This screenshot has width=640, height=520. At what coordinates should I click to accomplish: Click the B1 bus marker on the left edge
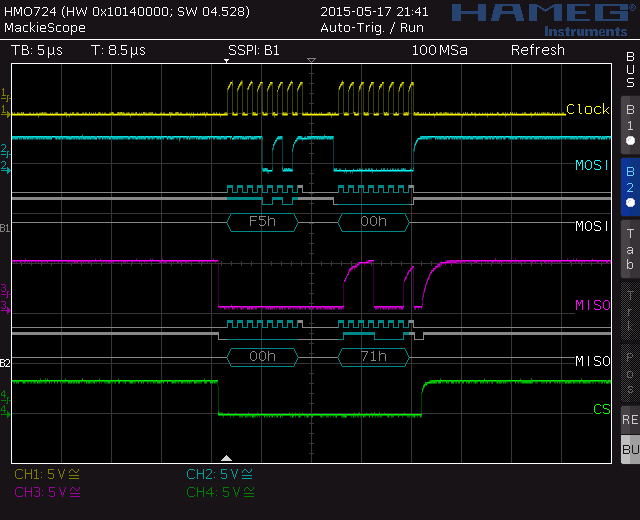pyautogui.click(x=5, y=228)
